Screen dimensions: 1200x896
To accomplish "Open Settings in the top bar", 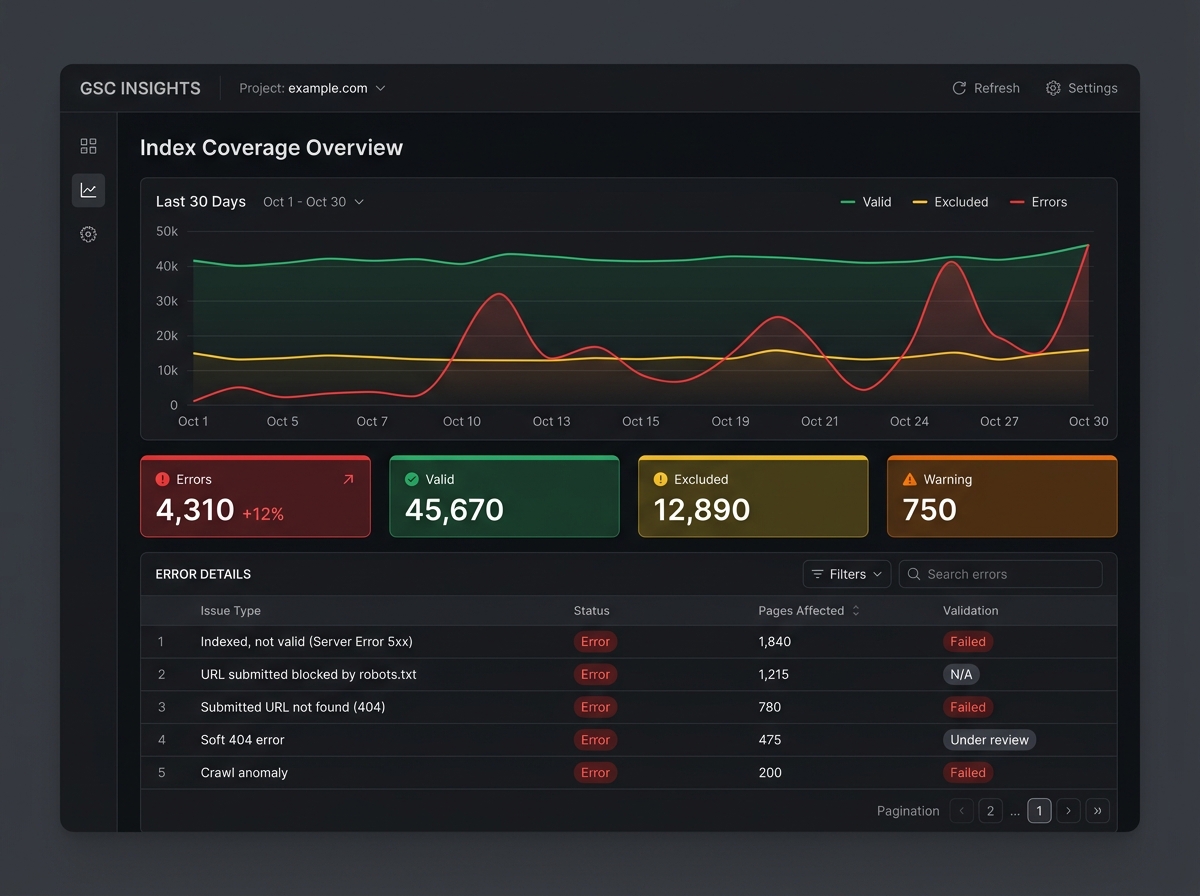I will click(1081, 88).
